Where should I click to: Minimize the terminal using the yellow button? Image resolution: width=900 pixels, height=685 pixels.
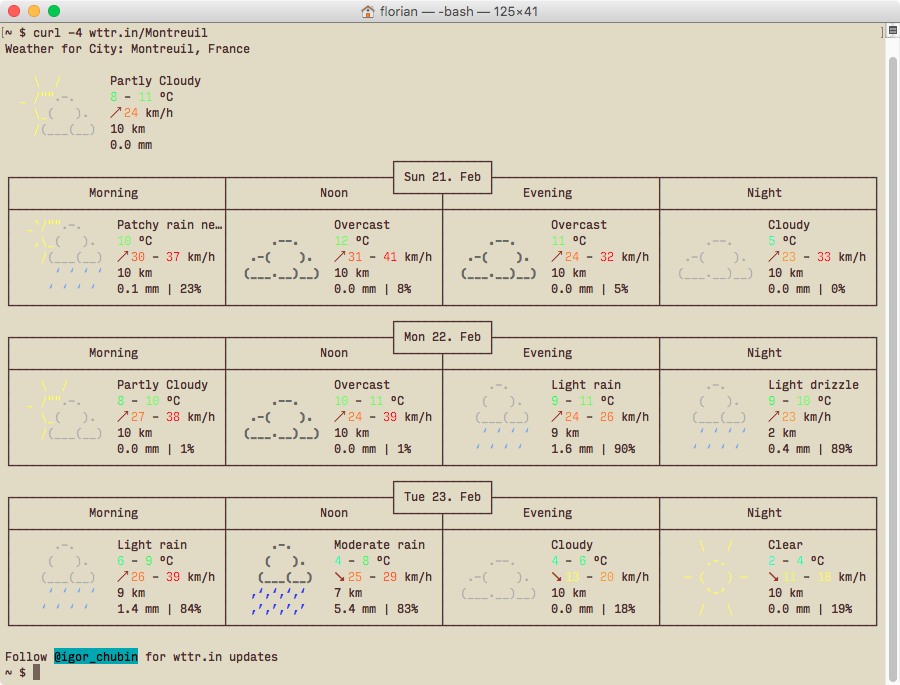tap(34, 11)
